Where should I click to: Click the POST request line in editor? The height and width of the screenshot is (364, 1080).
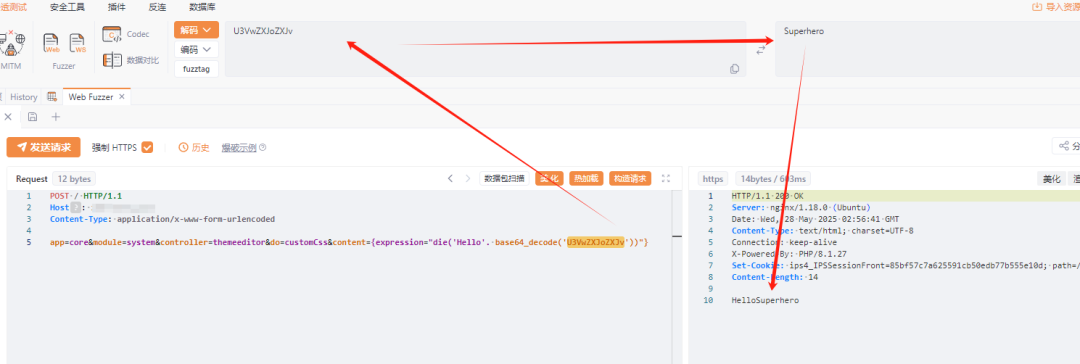pos(86,196)
